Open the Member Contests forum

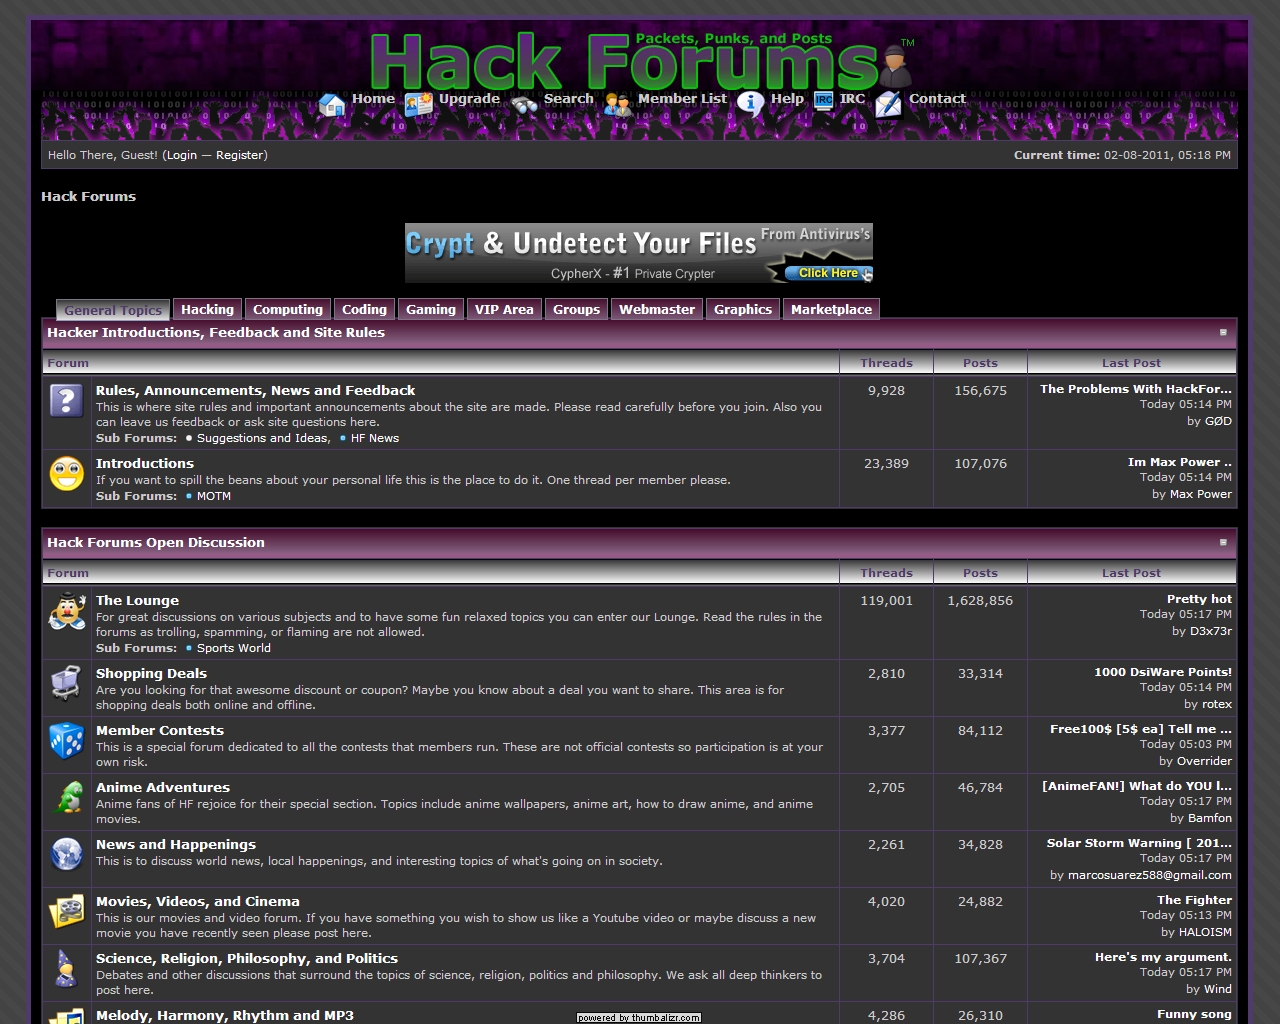160,730
